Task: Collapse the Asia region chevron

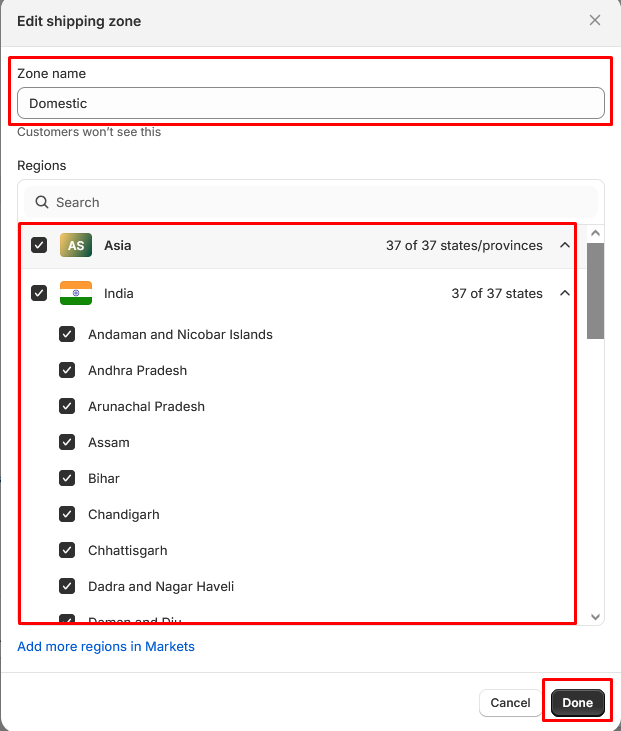Action: (x=564, y=245)
